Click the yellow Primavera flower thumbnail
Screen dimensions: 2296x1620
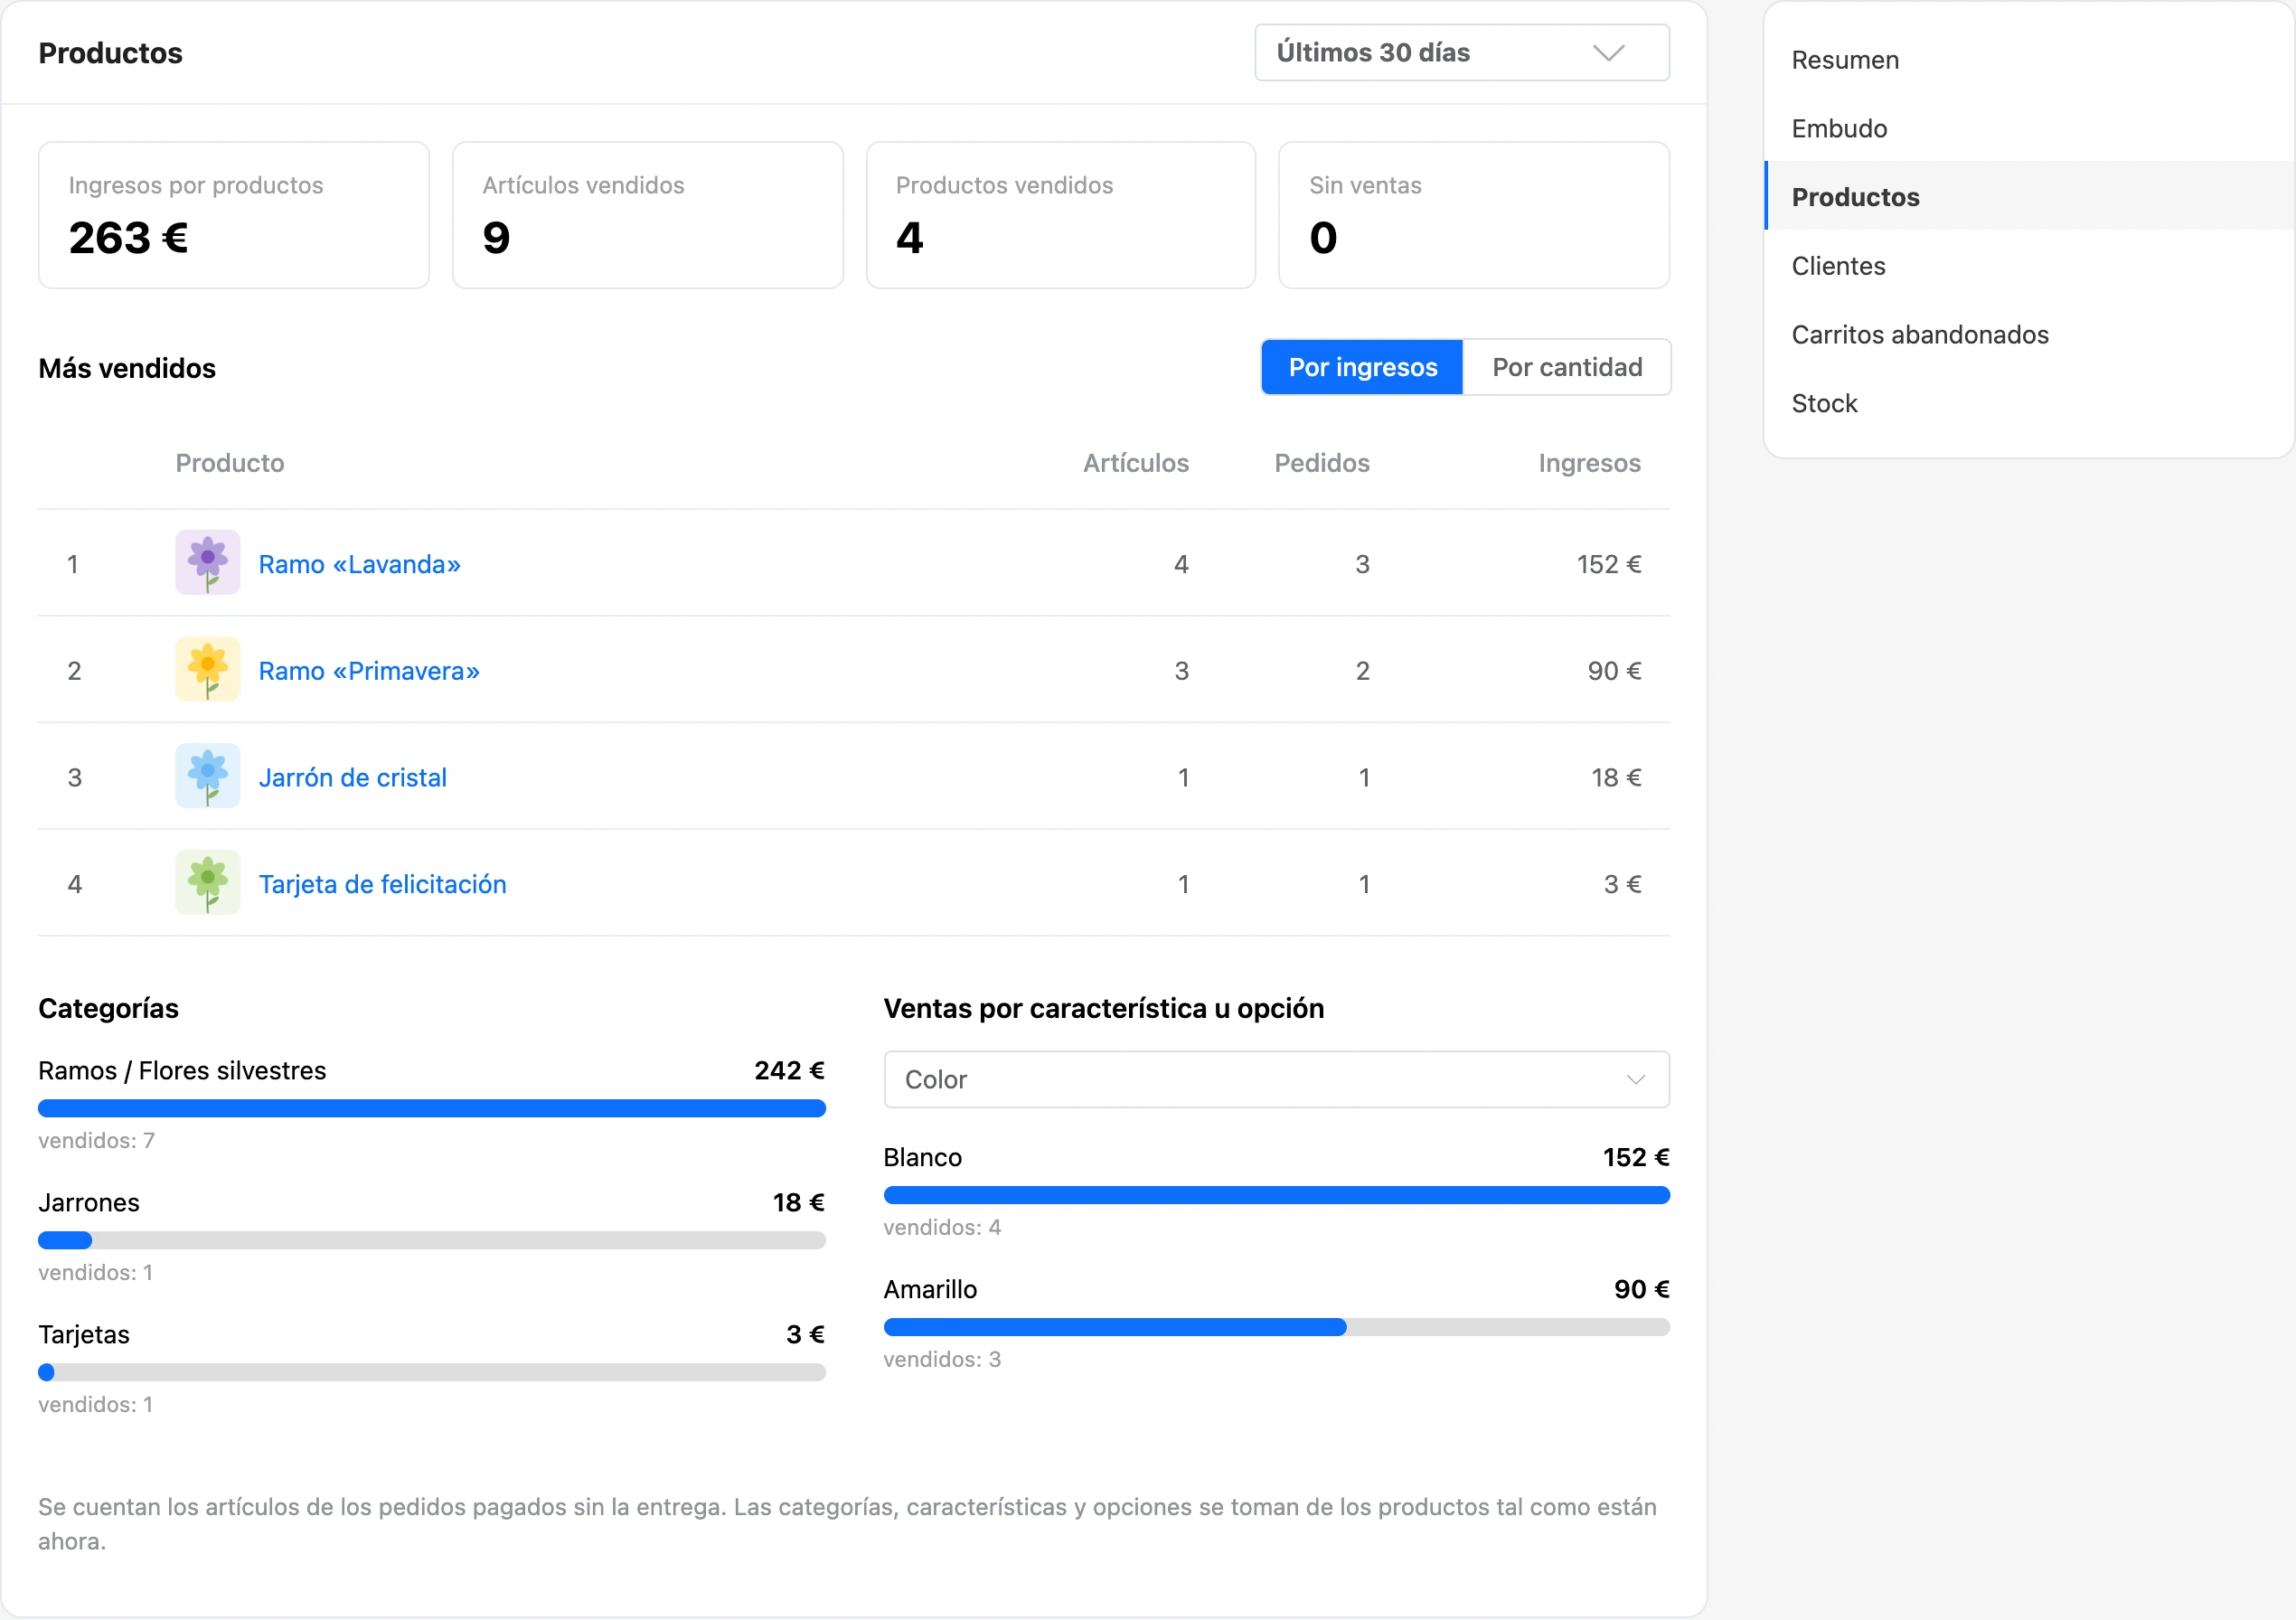(208, 670)
